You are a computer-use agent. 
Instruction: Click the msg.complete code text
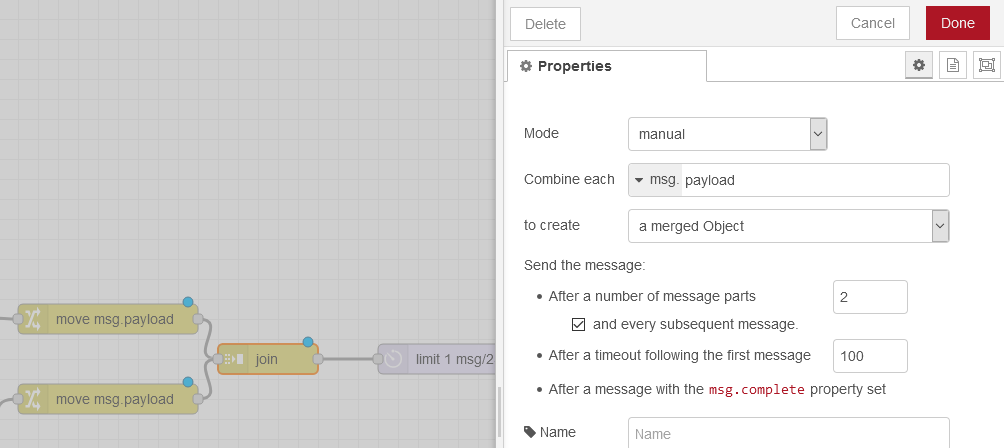[x=757, y=390]
